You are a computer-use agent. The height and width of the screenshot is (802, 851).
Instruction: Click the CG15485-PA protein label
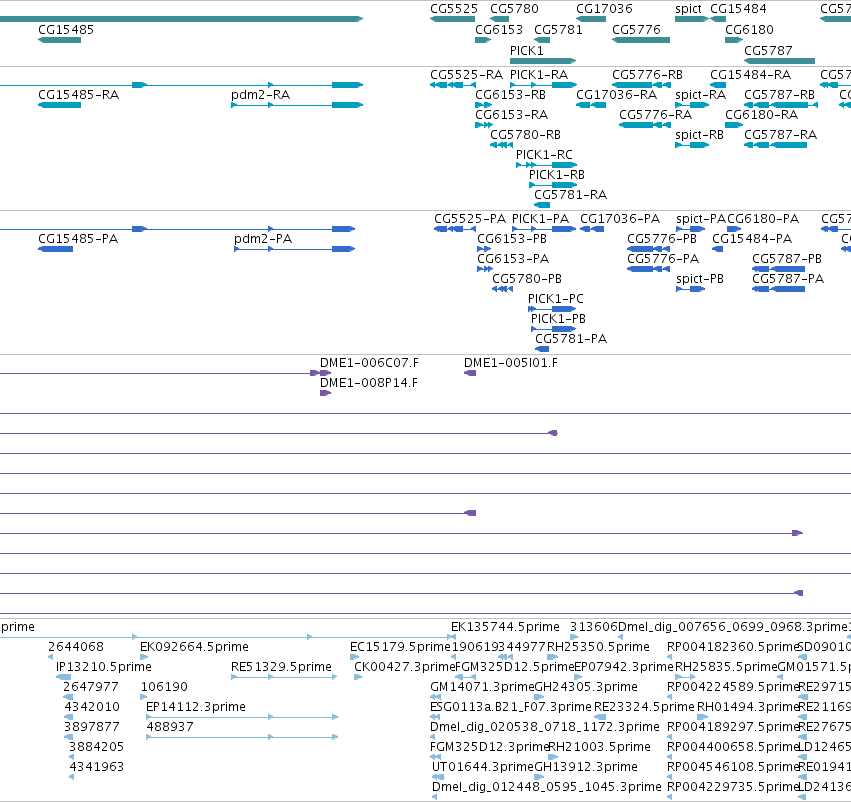tap(78, 239)
